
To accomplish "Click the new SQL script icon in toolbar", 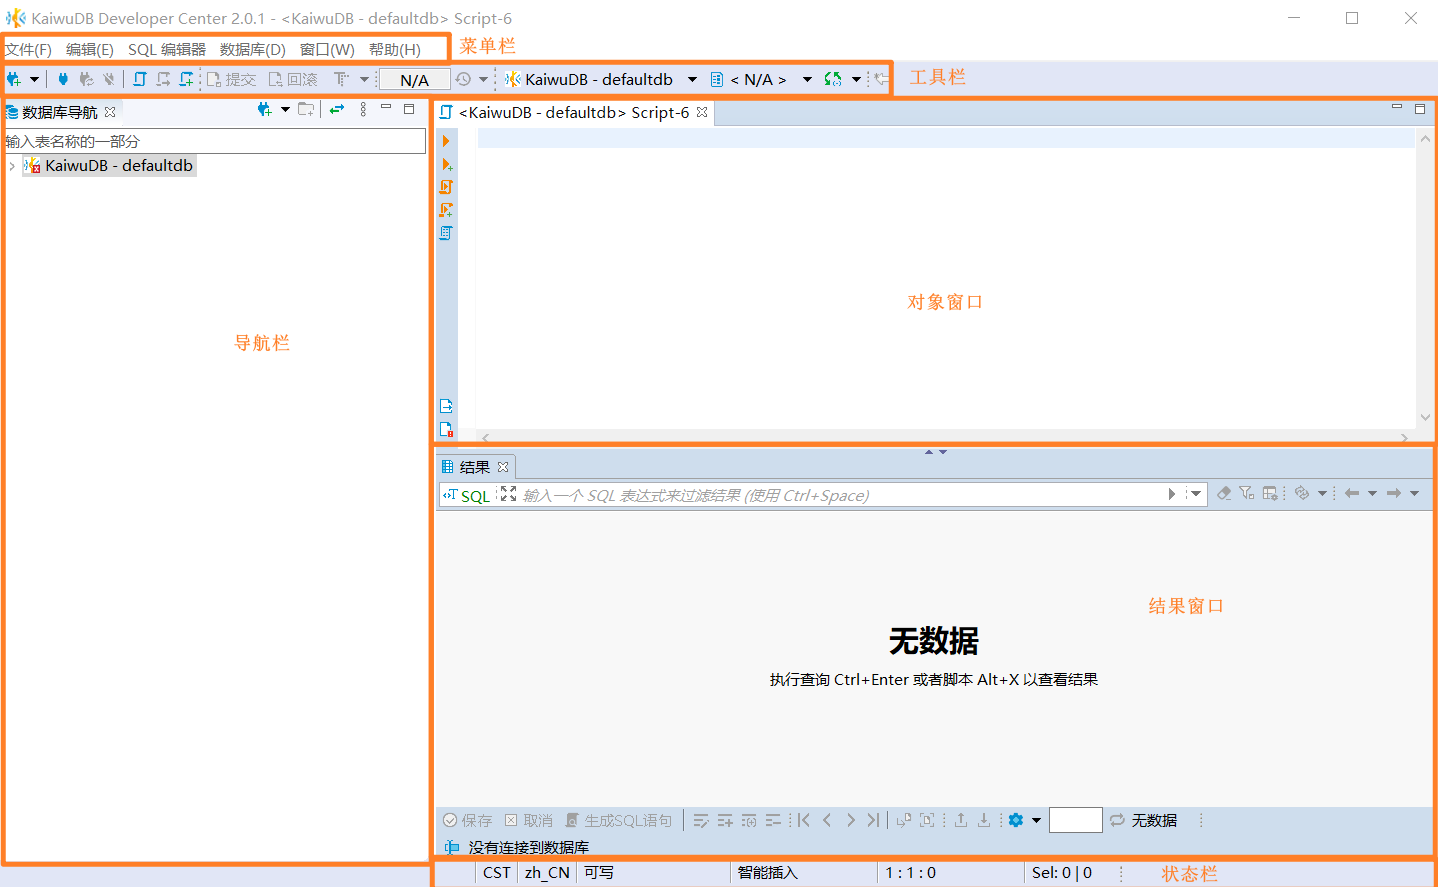I will 187,79.
